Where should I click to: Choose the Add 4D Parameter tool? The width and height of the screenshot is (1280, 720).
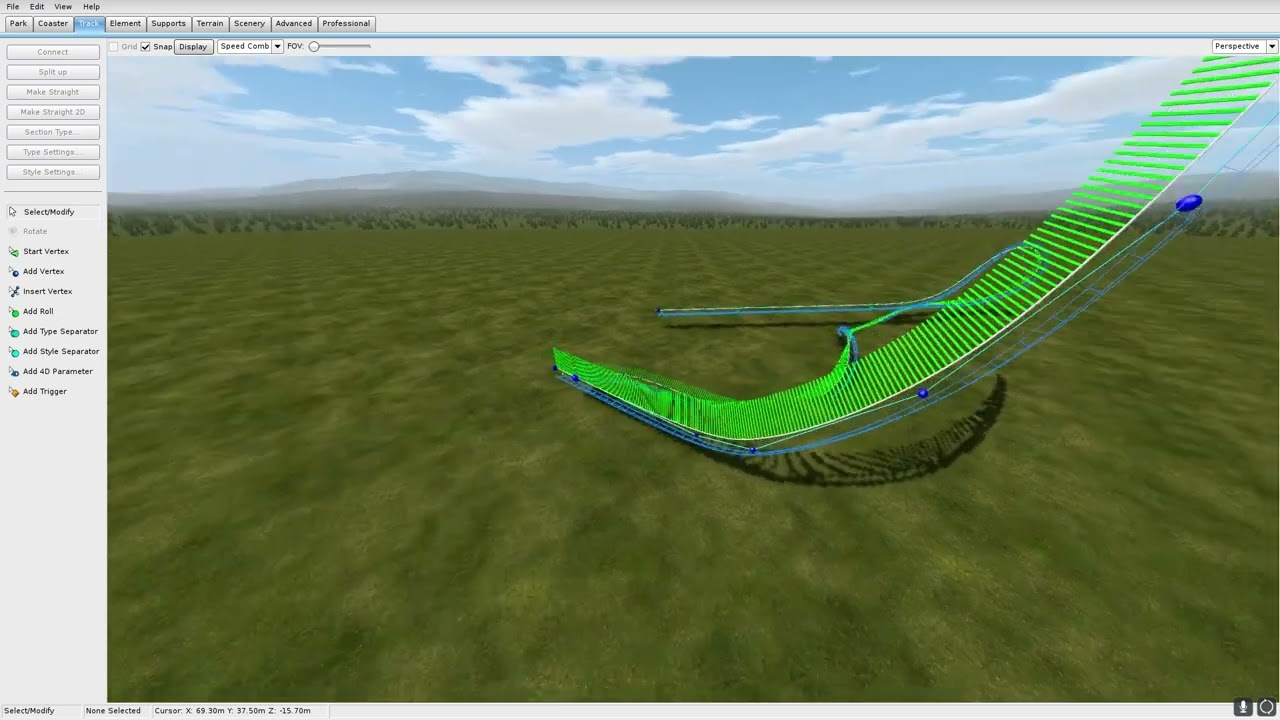pyautogui.click(x=57, y=371)
